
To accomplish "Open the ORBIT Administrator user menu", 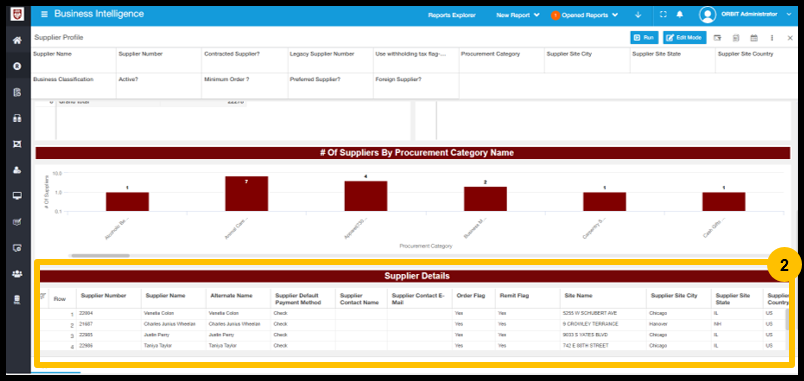I will pyautogui.click(x=745, y=14).
